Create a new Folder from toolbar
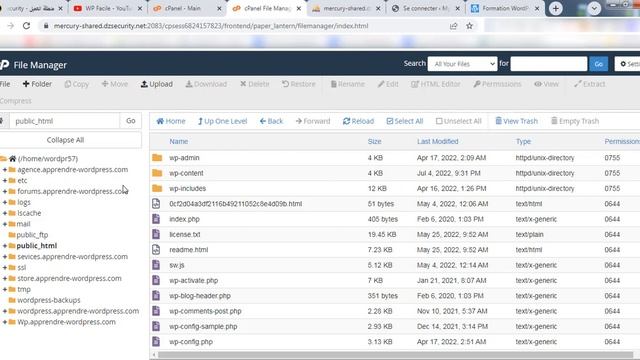This screenshot has width=640, height=360. [37, 84]
